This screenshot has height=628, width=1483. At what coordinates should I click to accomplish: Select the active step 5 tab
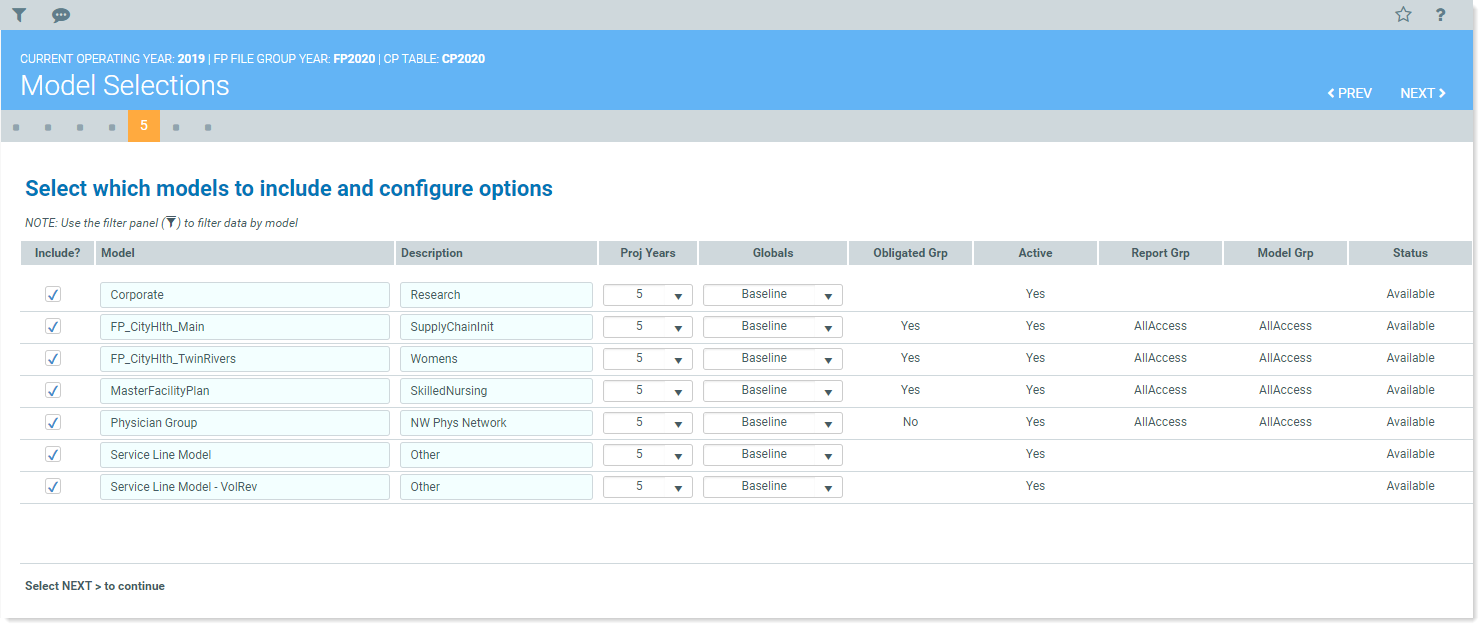pos(144,126)
